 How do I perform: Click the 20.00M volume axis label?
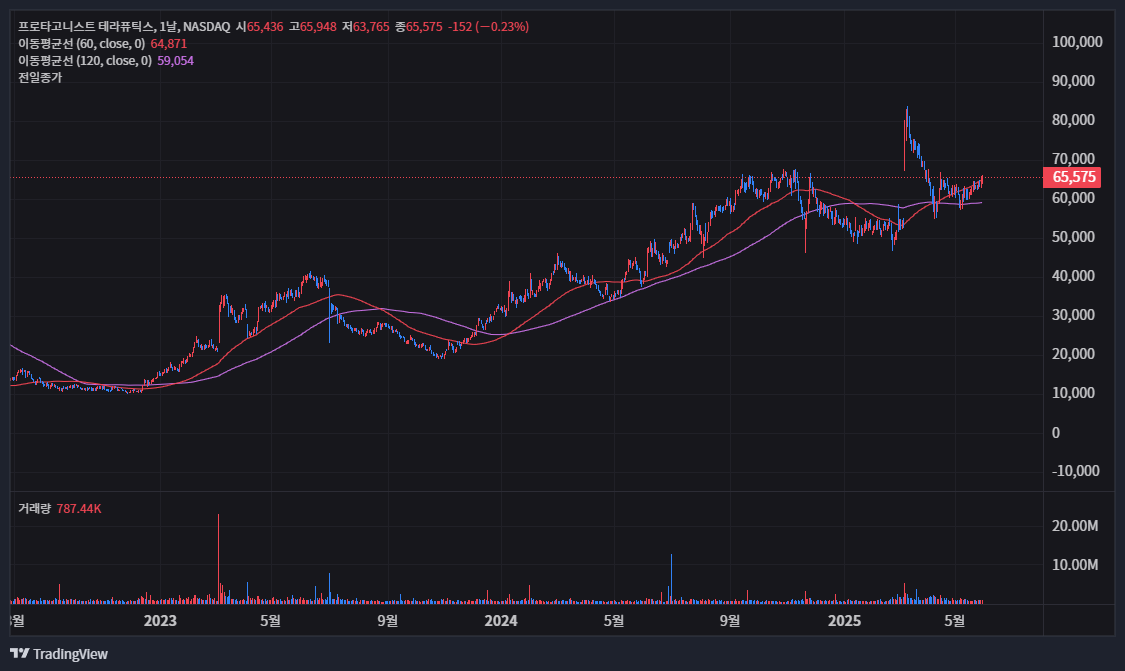pyautogui.click(x=1075, y=526)
